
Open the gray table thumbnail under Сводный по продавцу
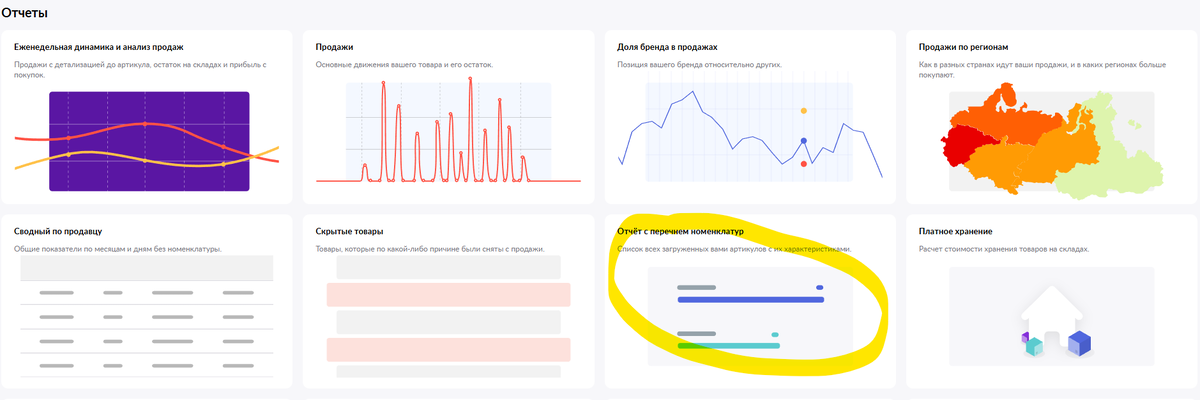point(147,315)
